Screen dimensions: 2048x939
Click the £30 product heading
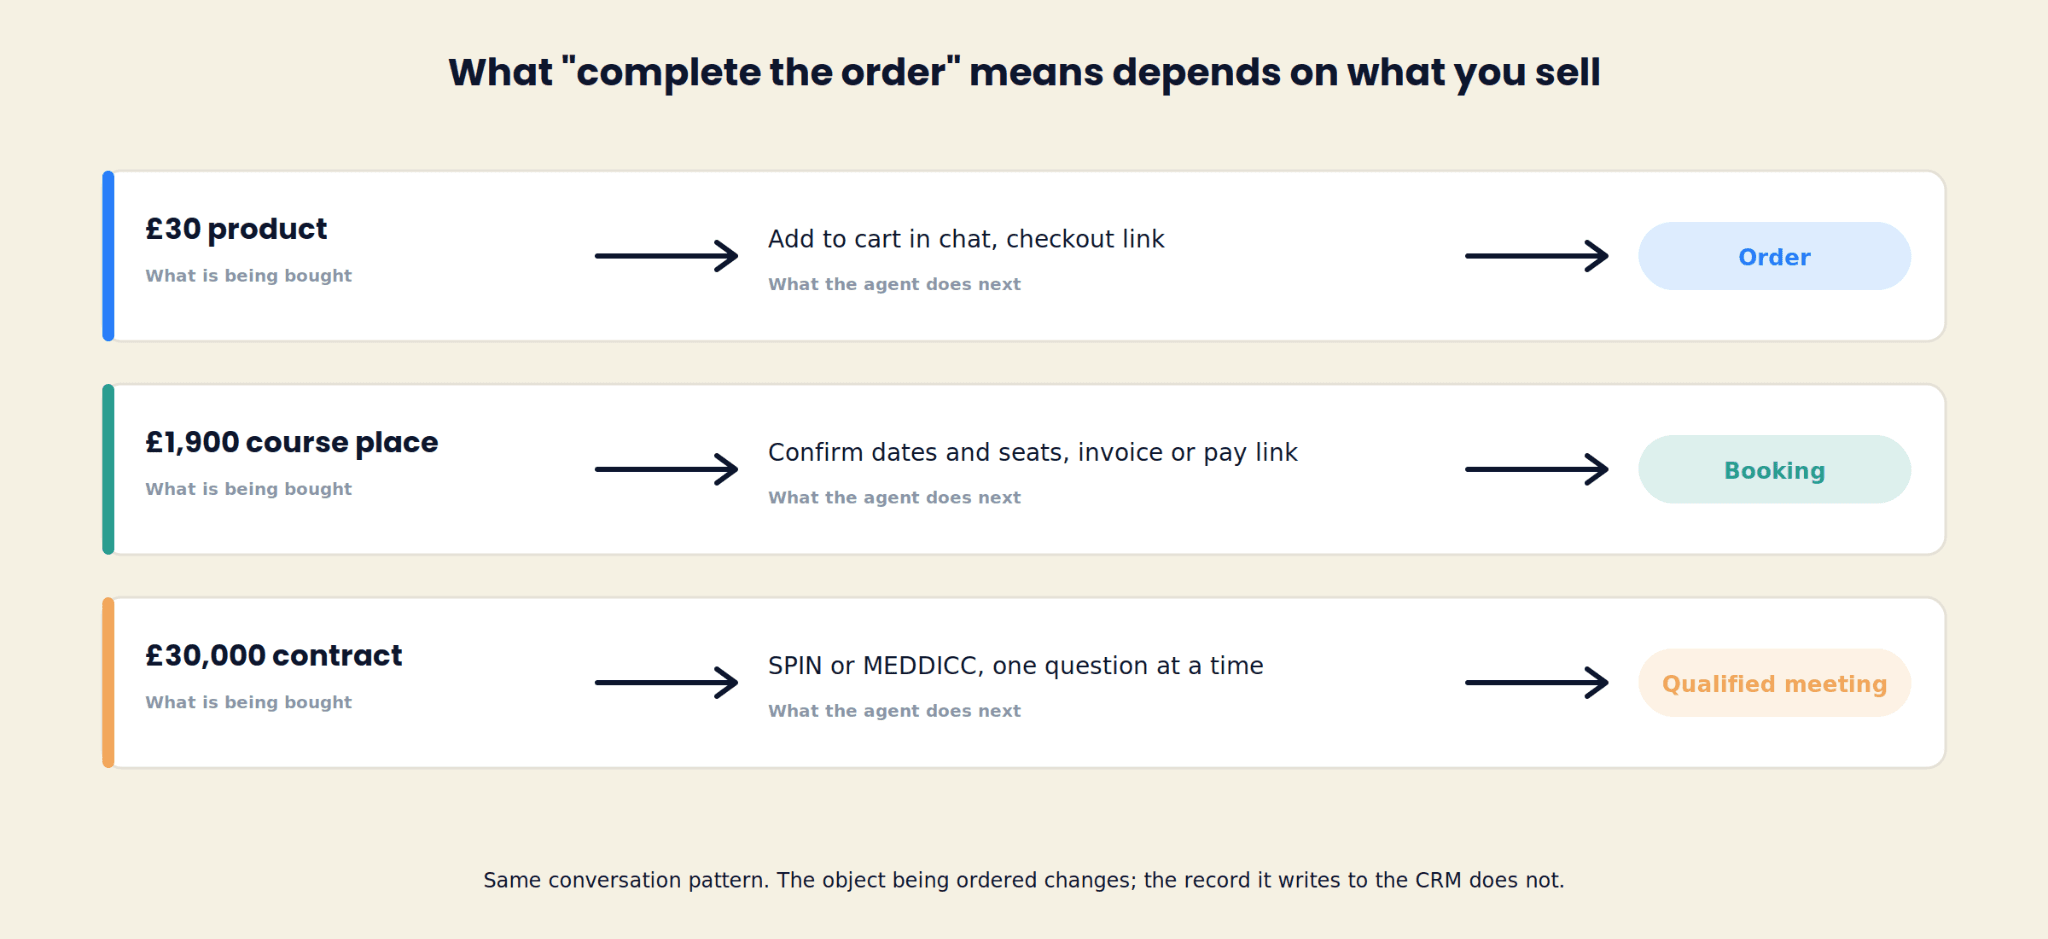236,229
